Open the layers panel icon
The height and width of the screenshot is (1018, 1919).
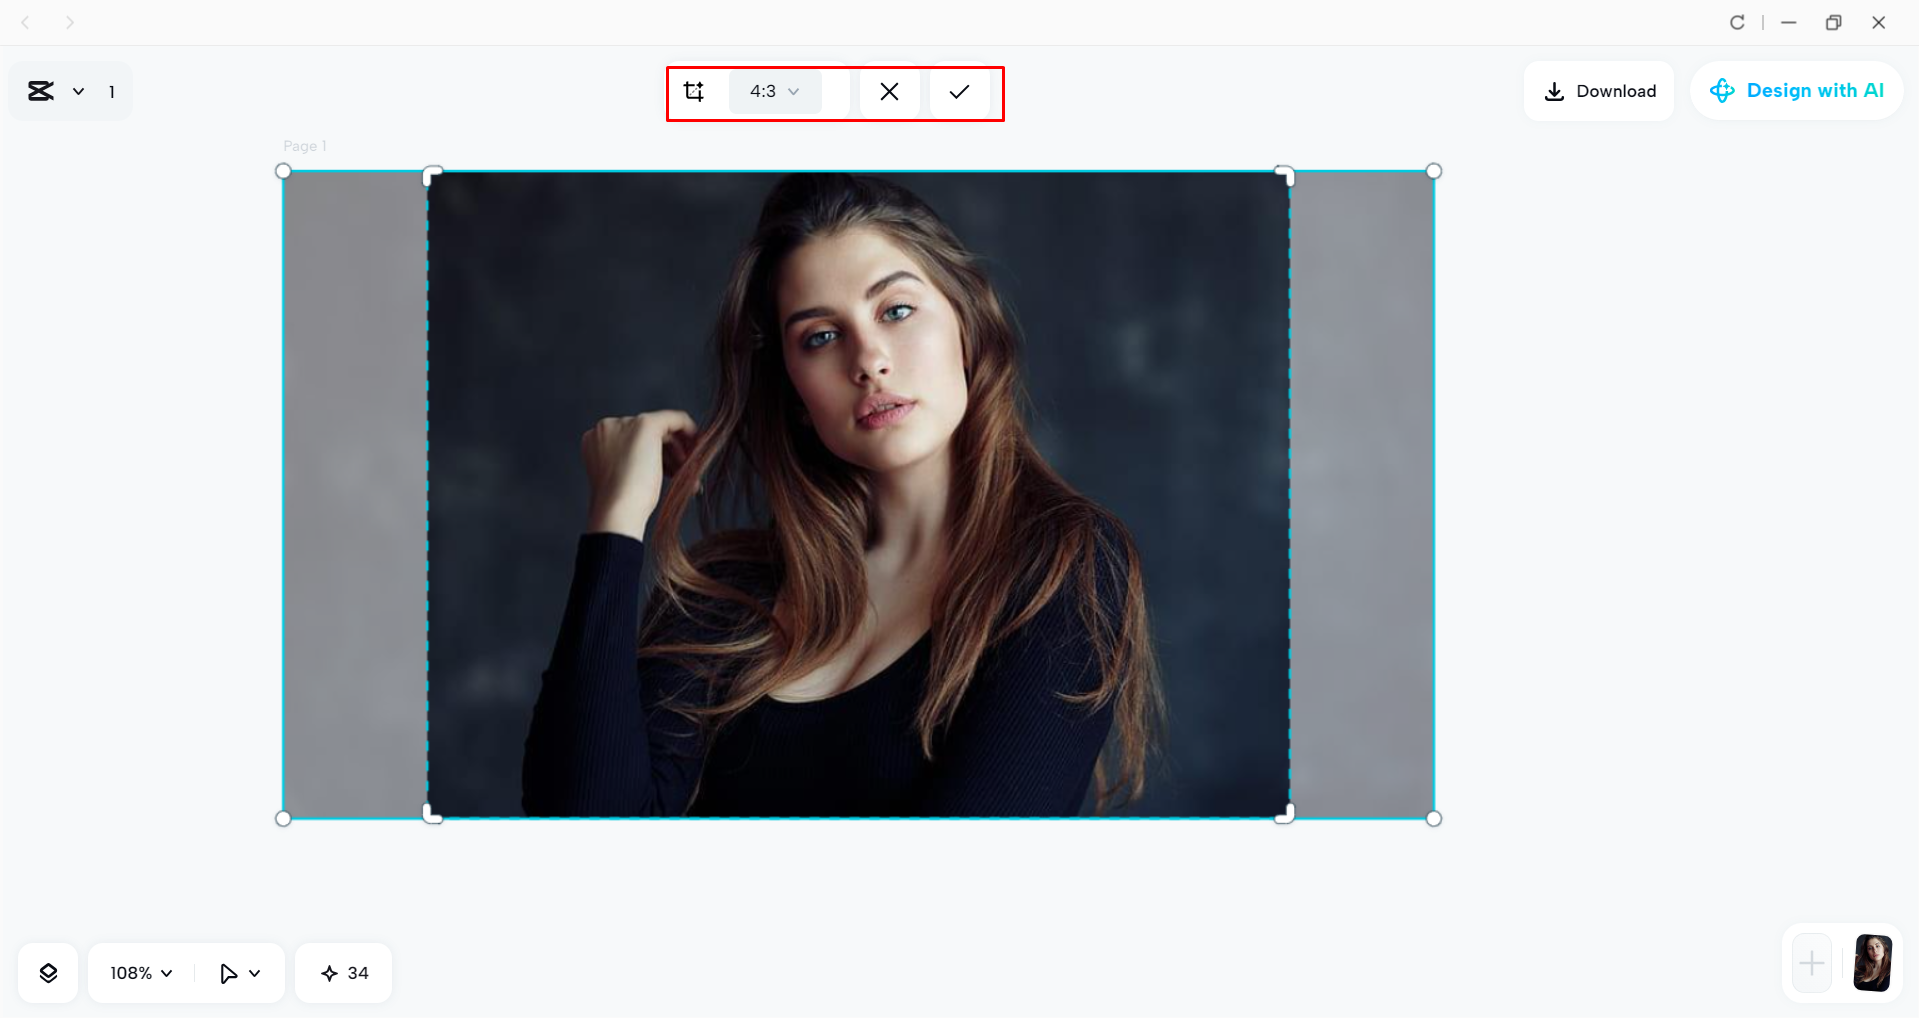click(x=48, y=973)
